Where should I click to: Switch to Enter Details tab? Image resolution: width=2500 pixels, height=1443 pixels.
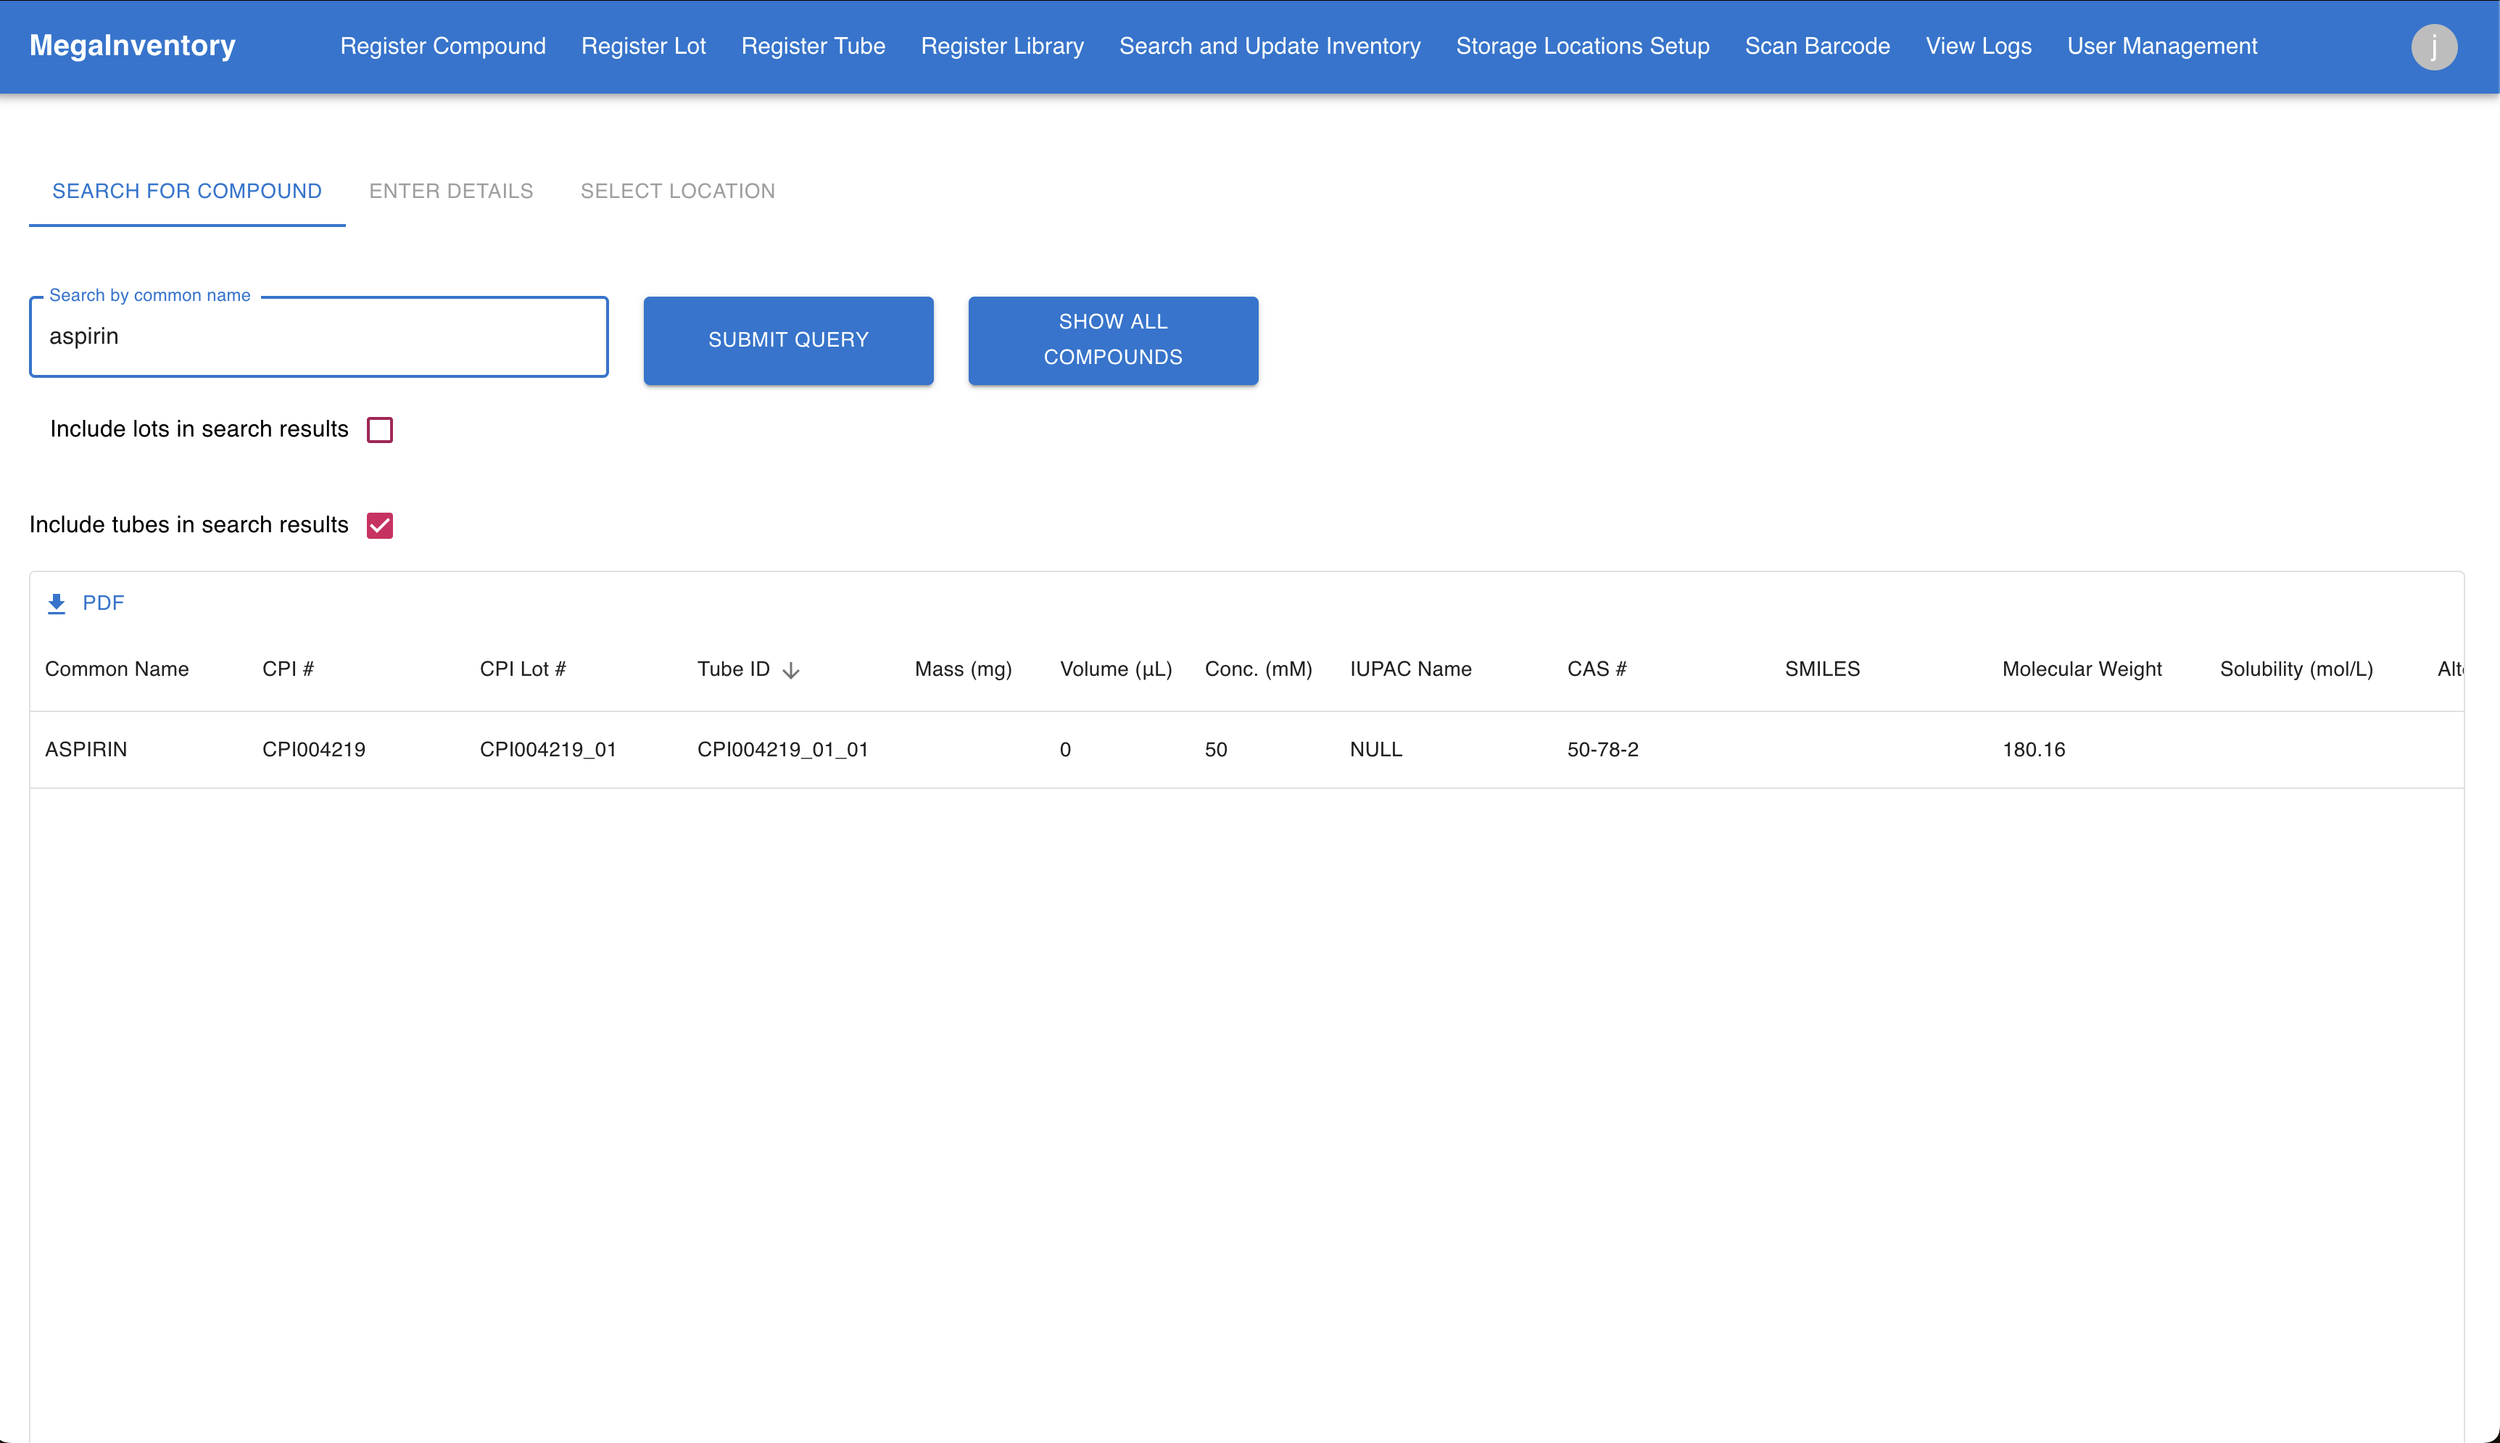[451, 191]
